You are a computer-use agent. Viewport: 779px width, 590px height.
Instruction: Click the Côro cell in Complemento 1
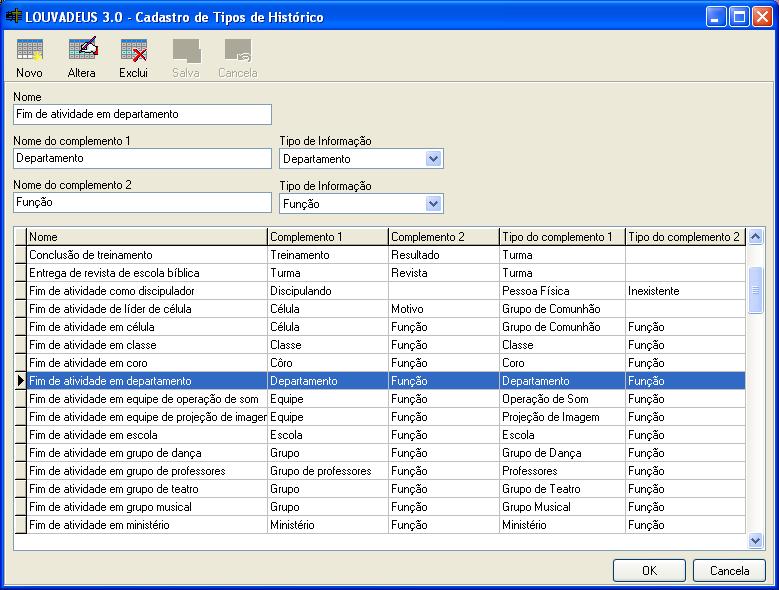pyautogui.click(x=328, y=363)
